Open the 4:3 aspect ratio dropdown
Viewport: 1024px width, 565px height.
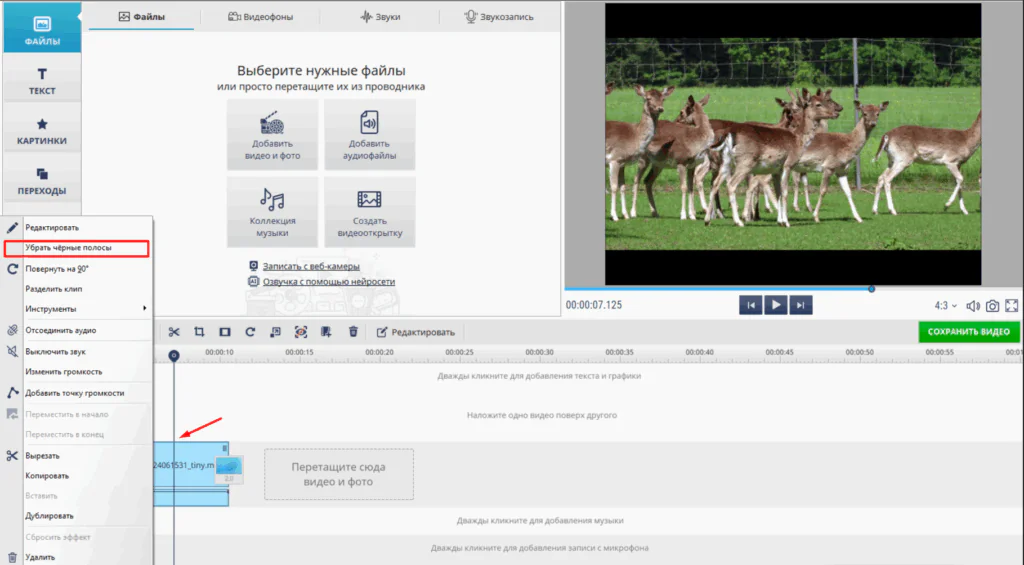(x=945, y=306)
